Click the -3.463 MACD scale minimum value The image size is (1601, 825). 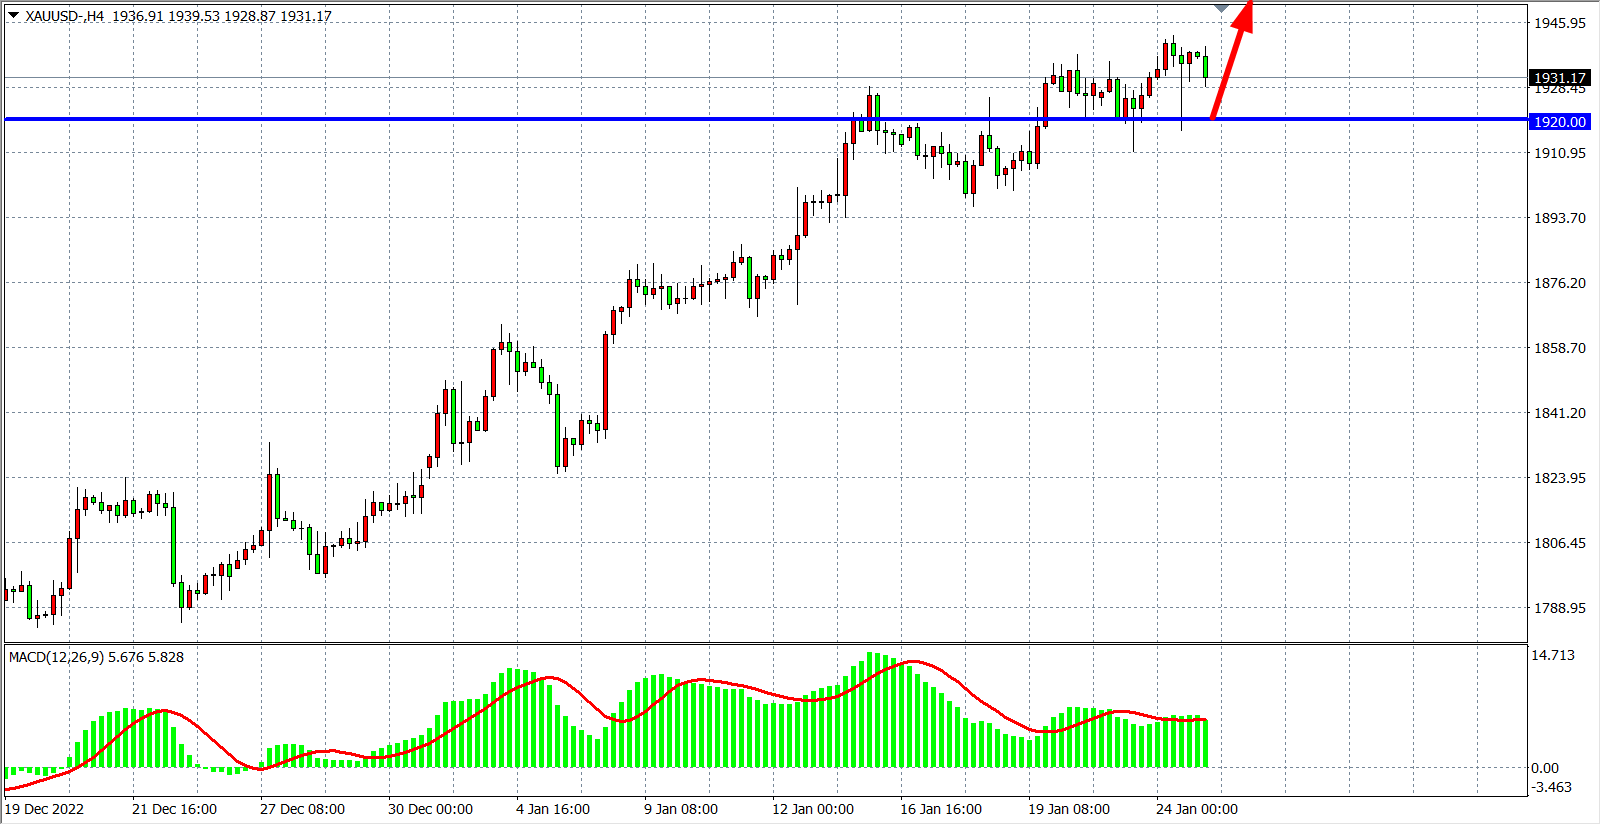tap(1551, 787)
